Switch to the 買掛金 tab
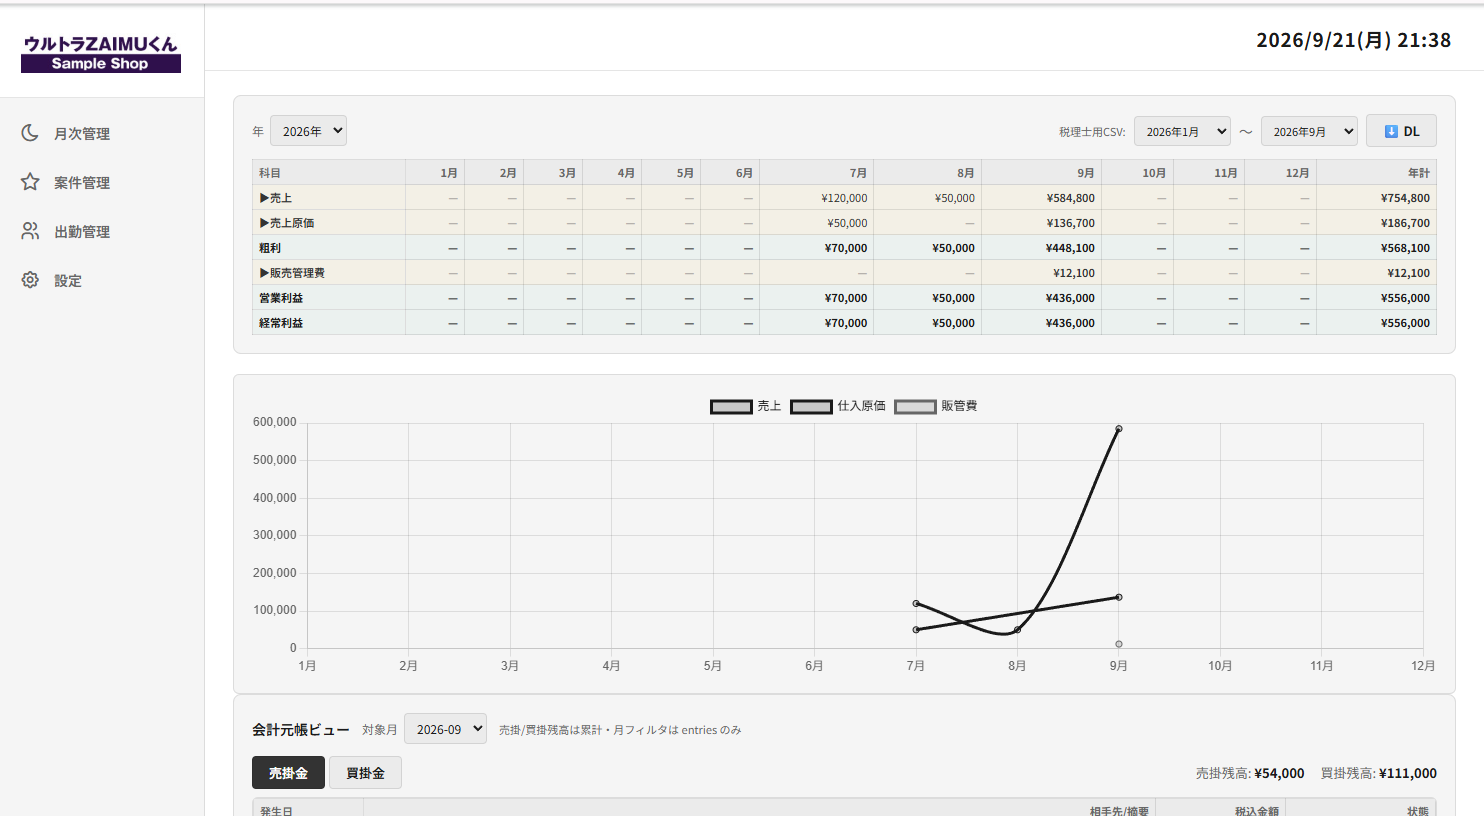Viewport: 1484px width, 816px height. tap(365, 773)
